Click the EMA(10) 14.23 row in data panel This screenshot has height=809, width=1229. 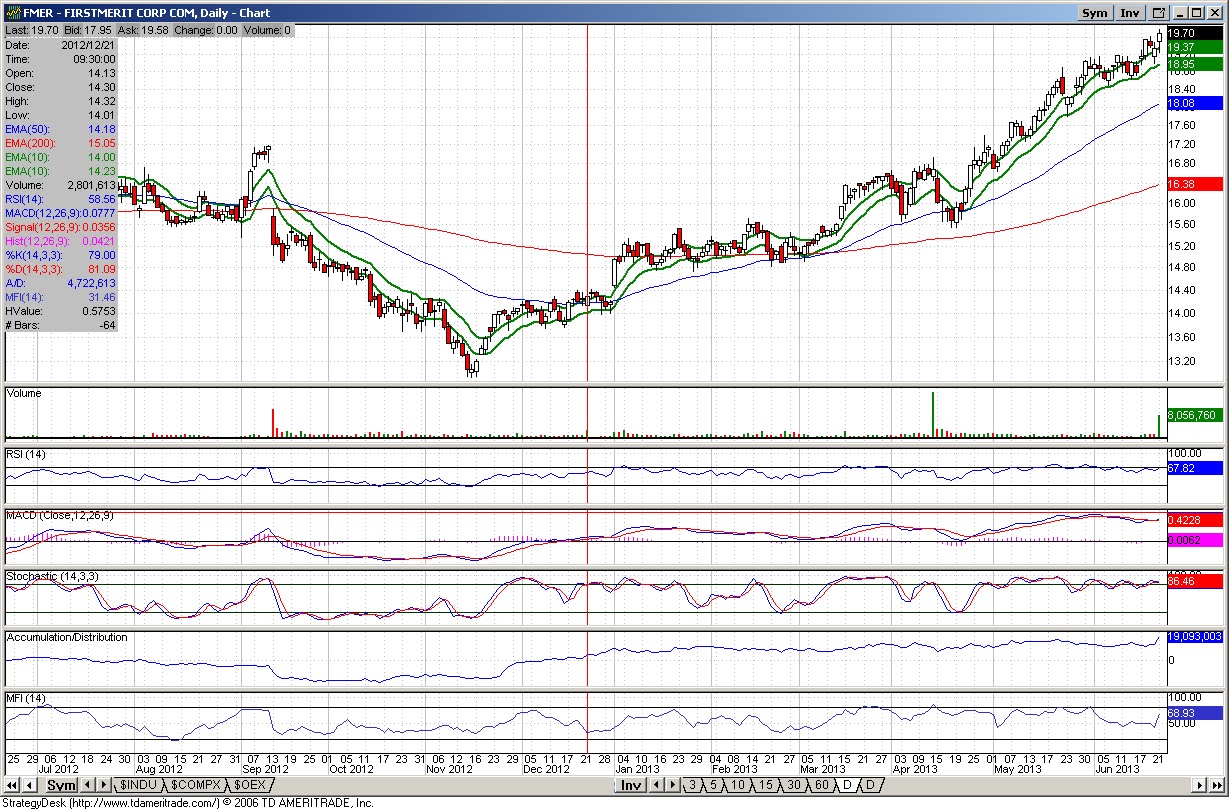pyautogui.click(x=61, y=171)
